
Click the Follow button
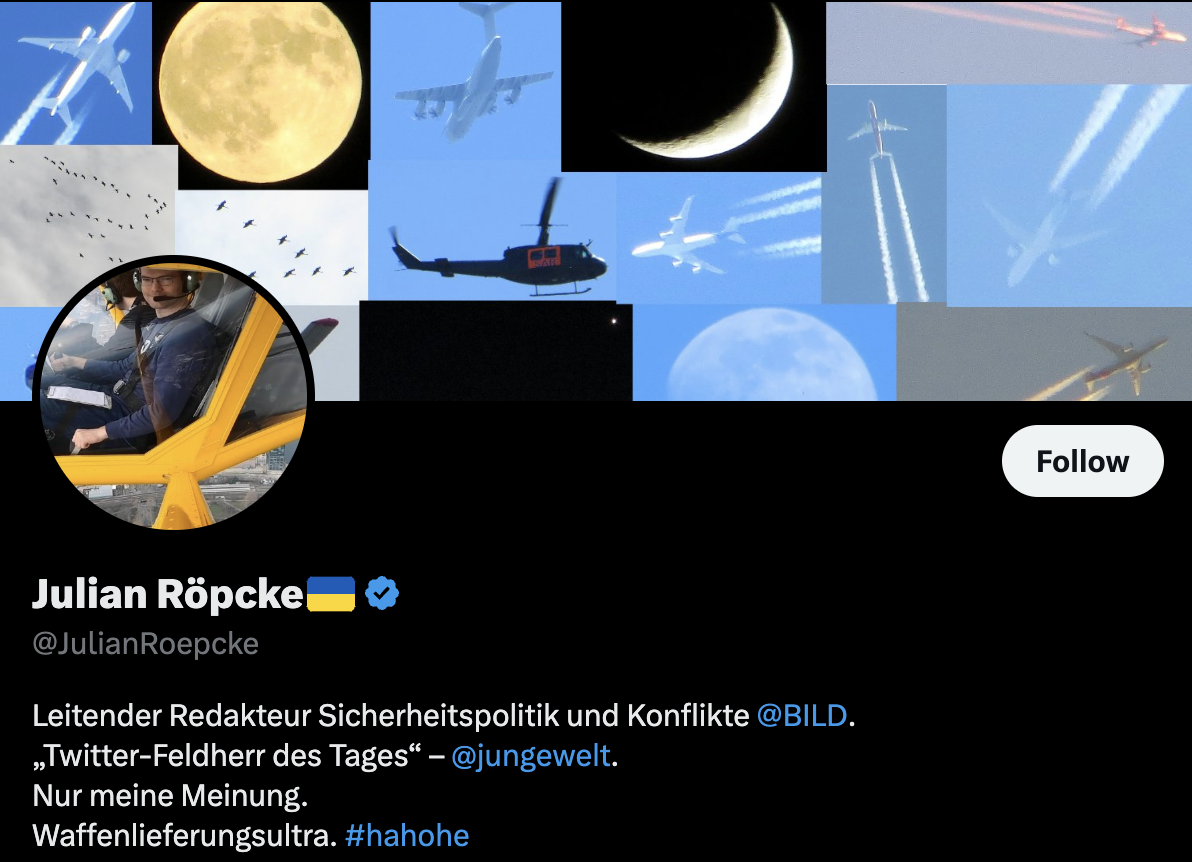pyautogui.click(x=1083, y=461)
